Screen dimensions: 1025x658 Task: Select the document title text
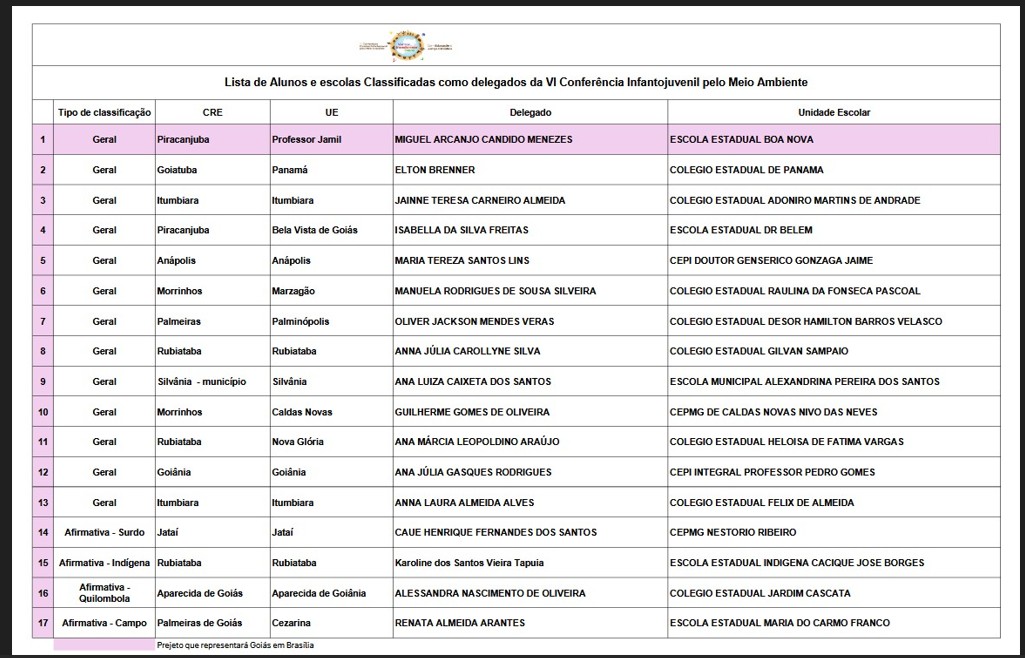(x=514, y=82)
